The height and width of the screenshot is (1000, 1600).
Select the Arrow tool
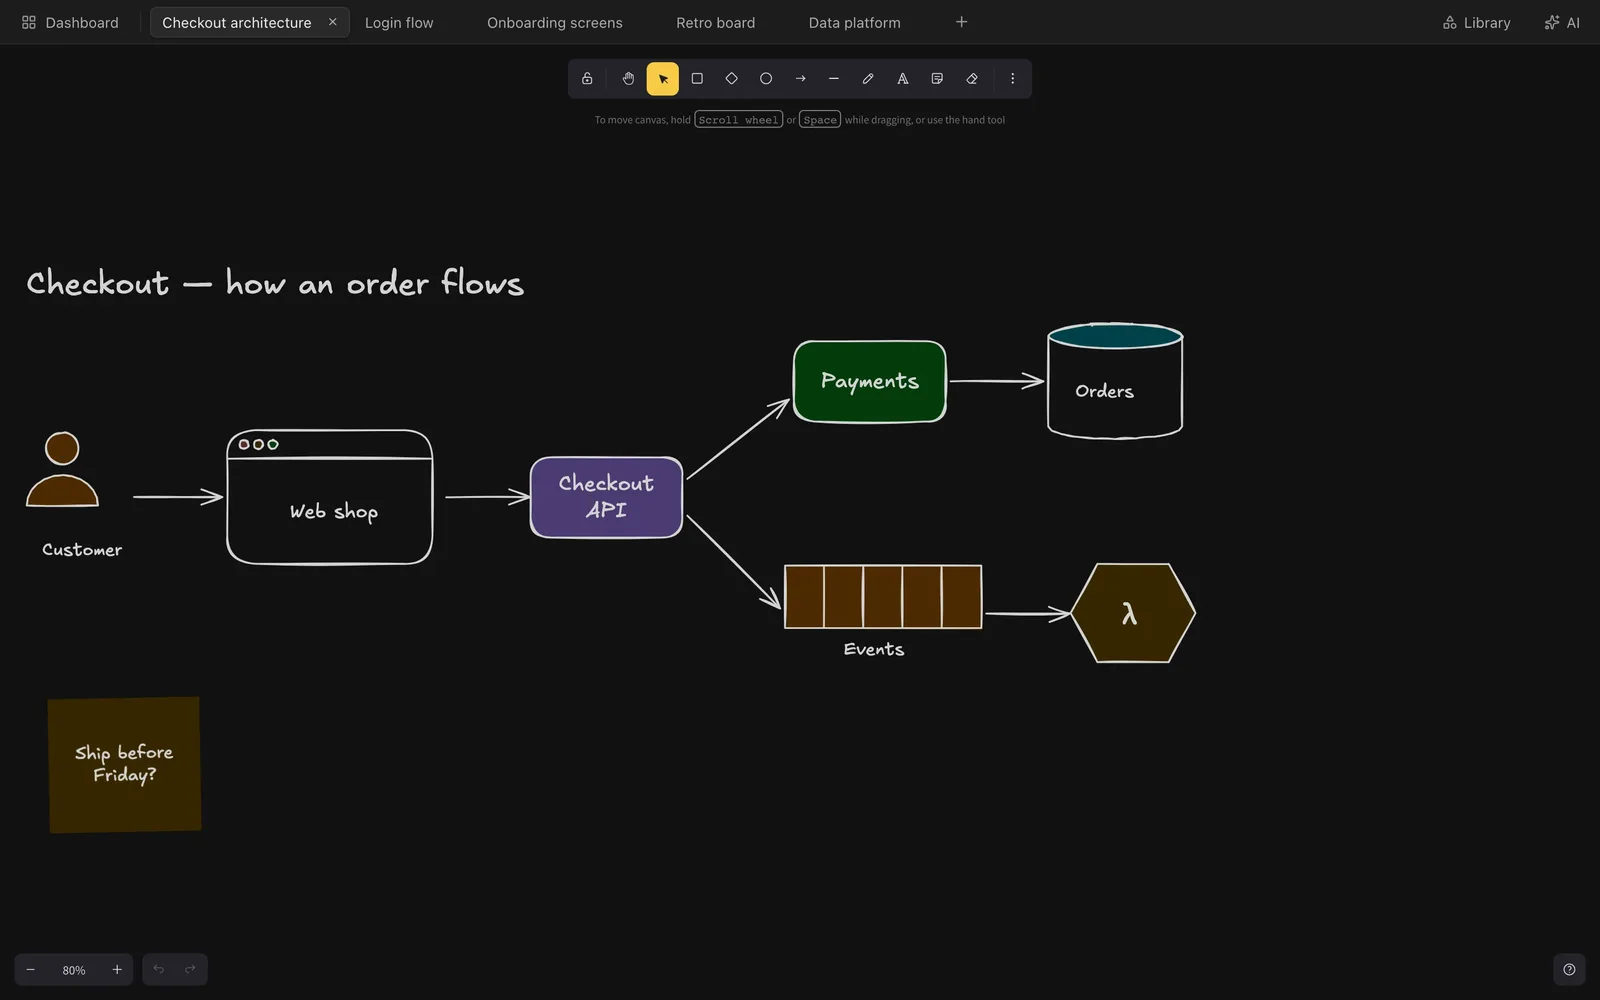pyautogui.click(x=800, y=79)
